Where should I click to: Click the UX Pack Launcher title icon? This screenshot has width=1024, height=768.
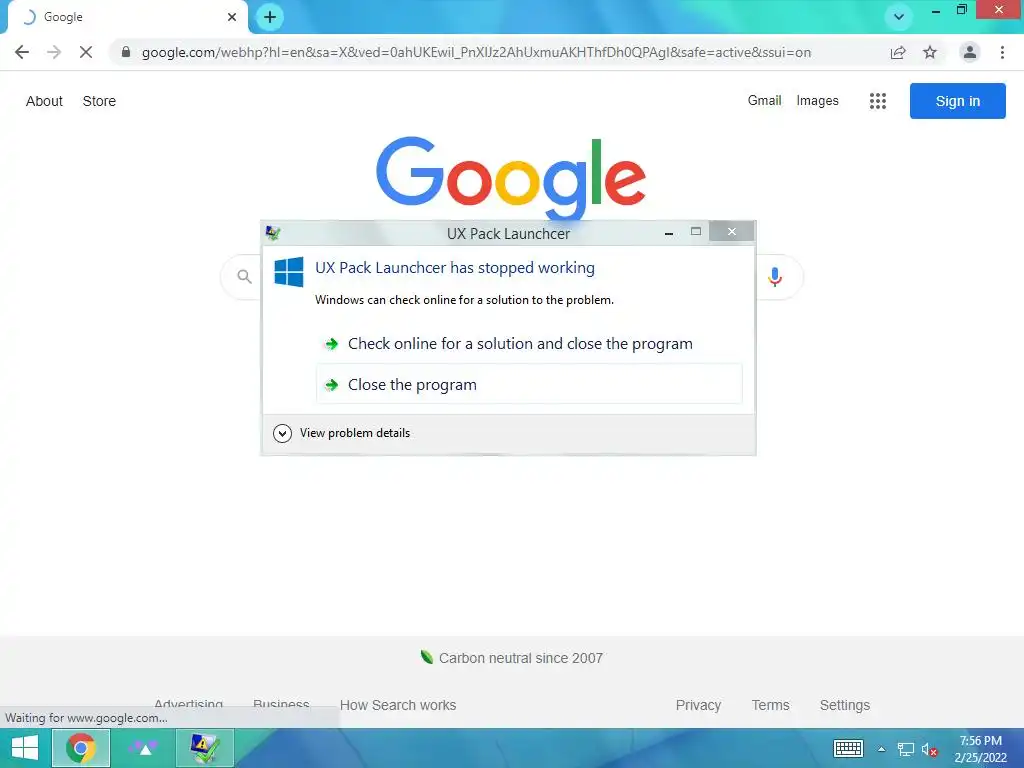tap(273, 232)
